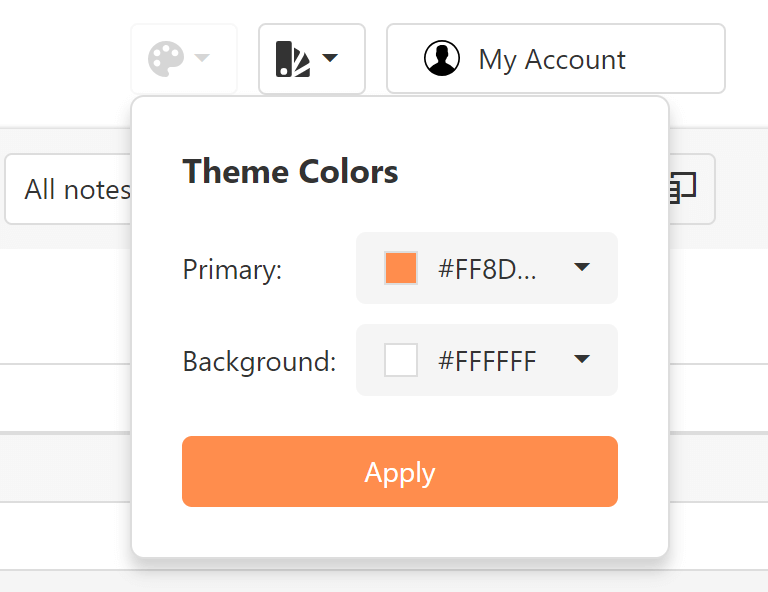Open the My Account menu
The image size is (768, 592).
coord(555,59)
